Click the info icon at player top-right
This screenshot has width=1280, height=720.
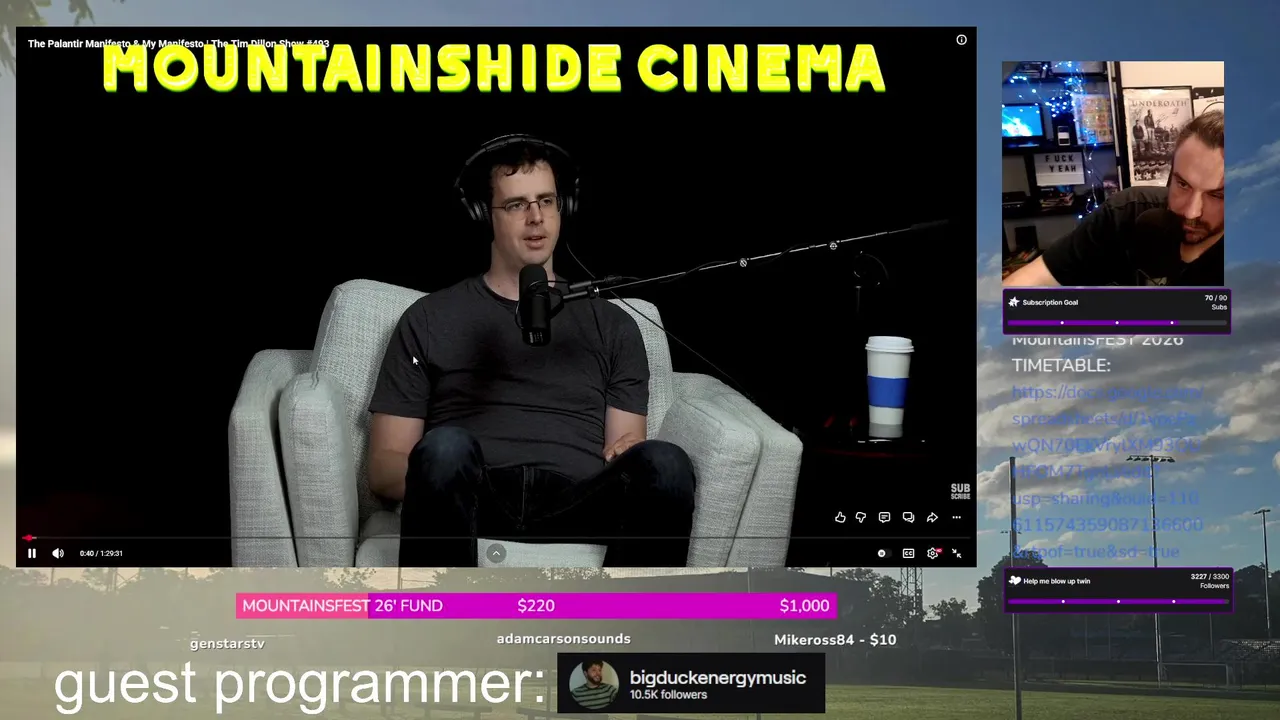tap(961, 40)
